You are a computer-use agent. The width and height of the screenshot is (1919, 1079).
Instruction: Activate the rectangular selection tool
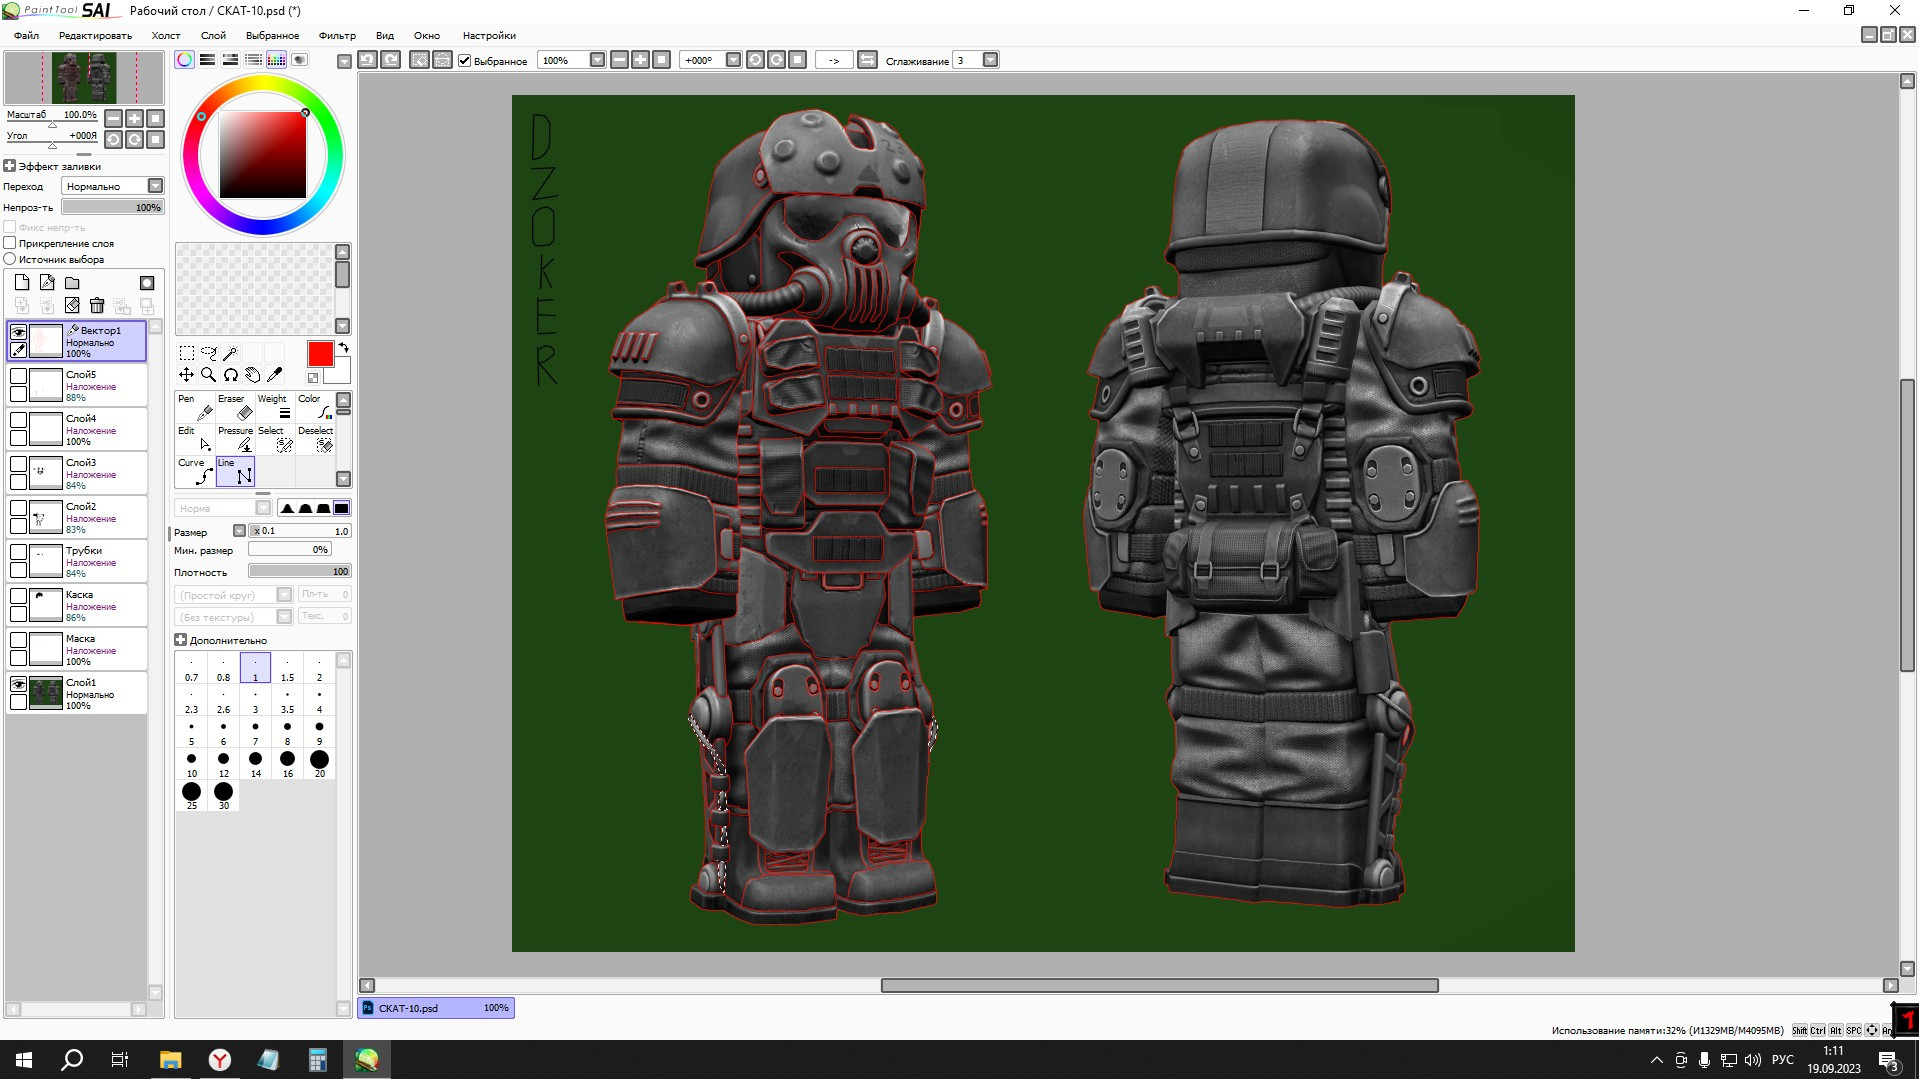186,353
